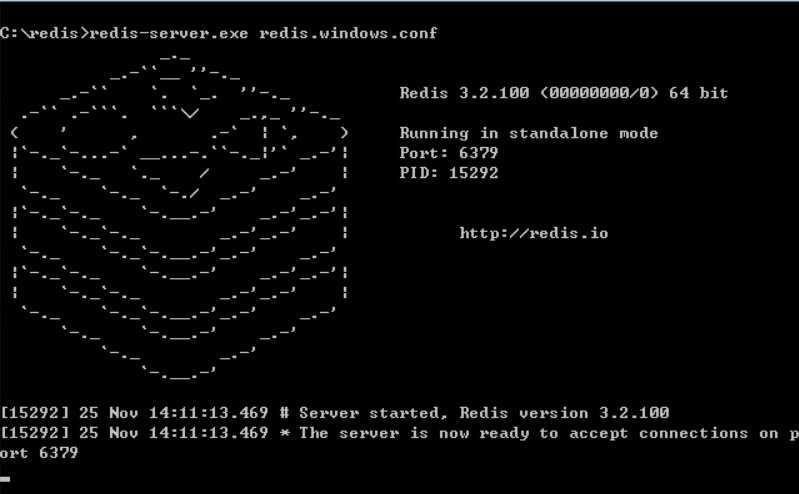Click the blinking cursor at the bottom
The height and width of the screenshot is (494, 799).
point(5,479)
